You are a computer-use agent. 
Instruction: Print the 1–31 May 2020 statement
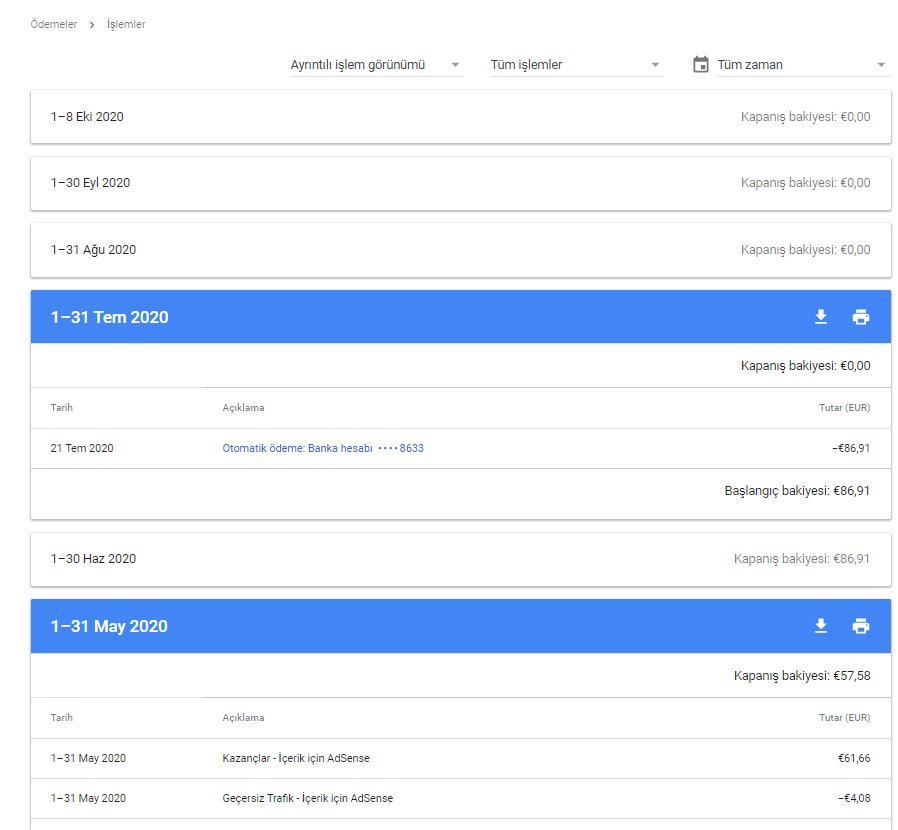(x=861, y=626)
